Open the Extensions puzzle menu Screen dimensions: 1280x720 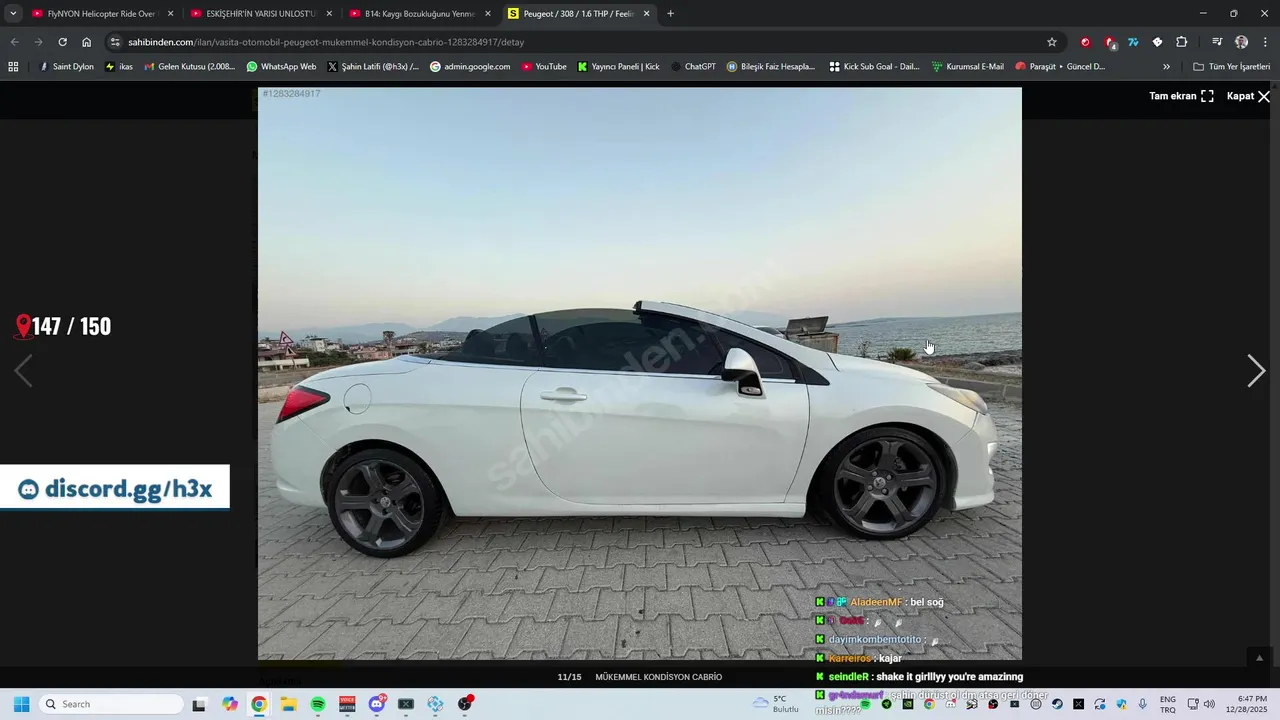click(1182, 42)
